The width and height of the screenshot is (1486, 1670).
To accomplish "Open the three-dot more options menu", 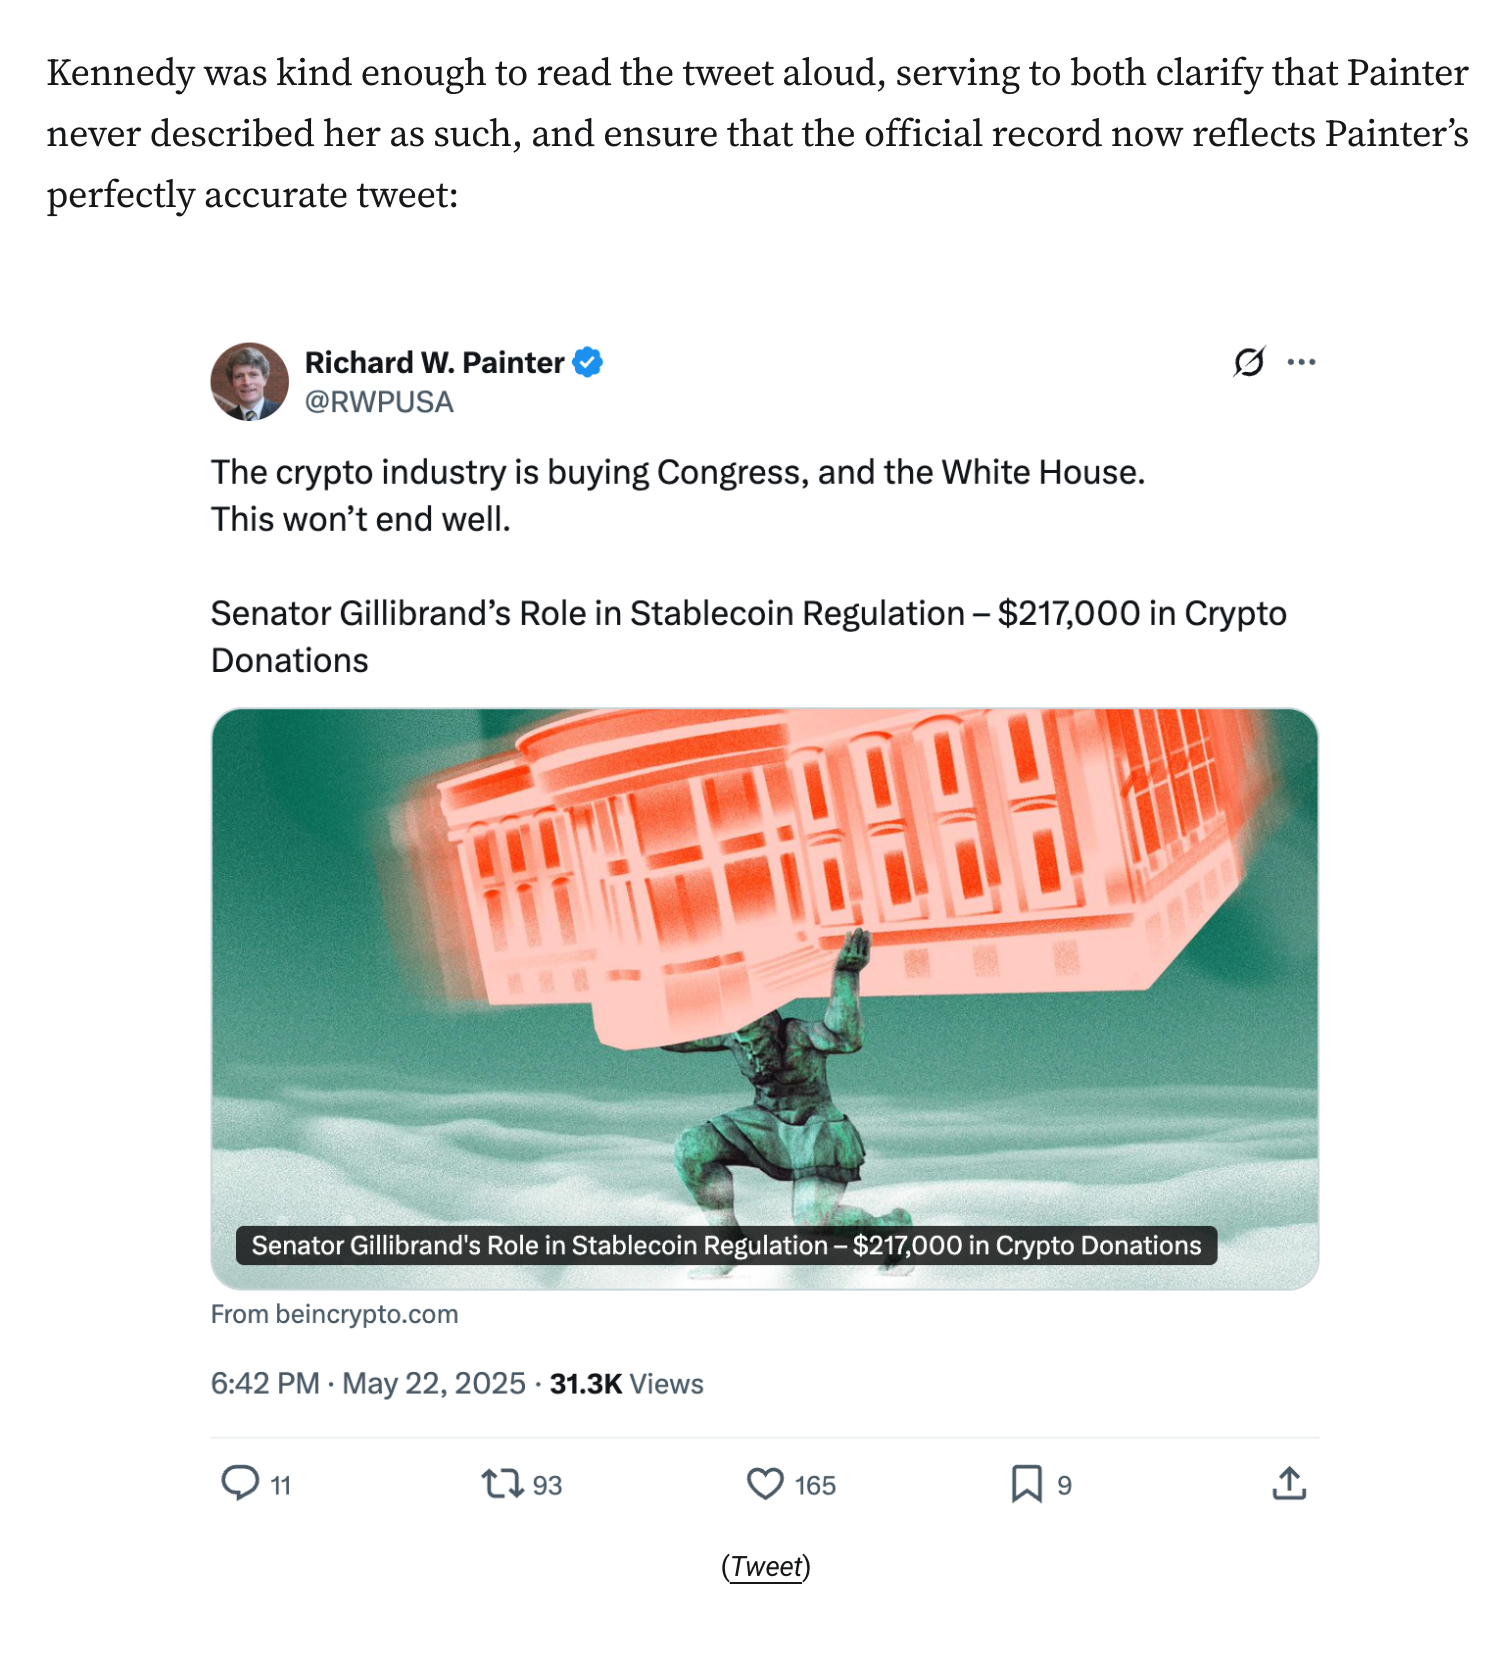I will (1301, 362).
